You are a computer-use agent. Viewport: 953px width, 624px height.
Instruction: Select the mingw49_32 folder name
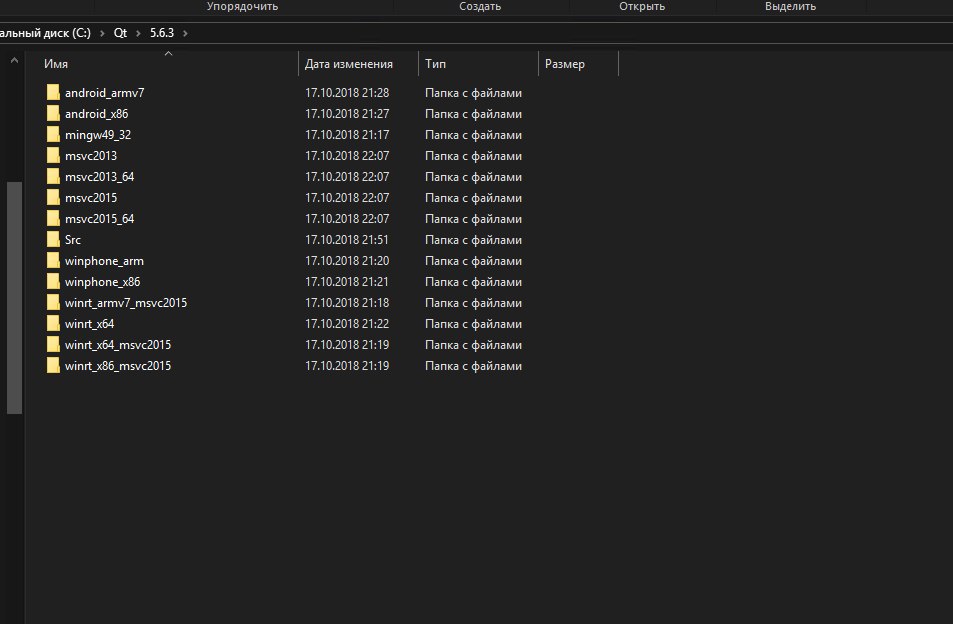[98, 135]
